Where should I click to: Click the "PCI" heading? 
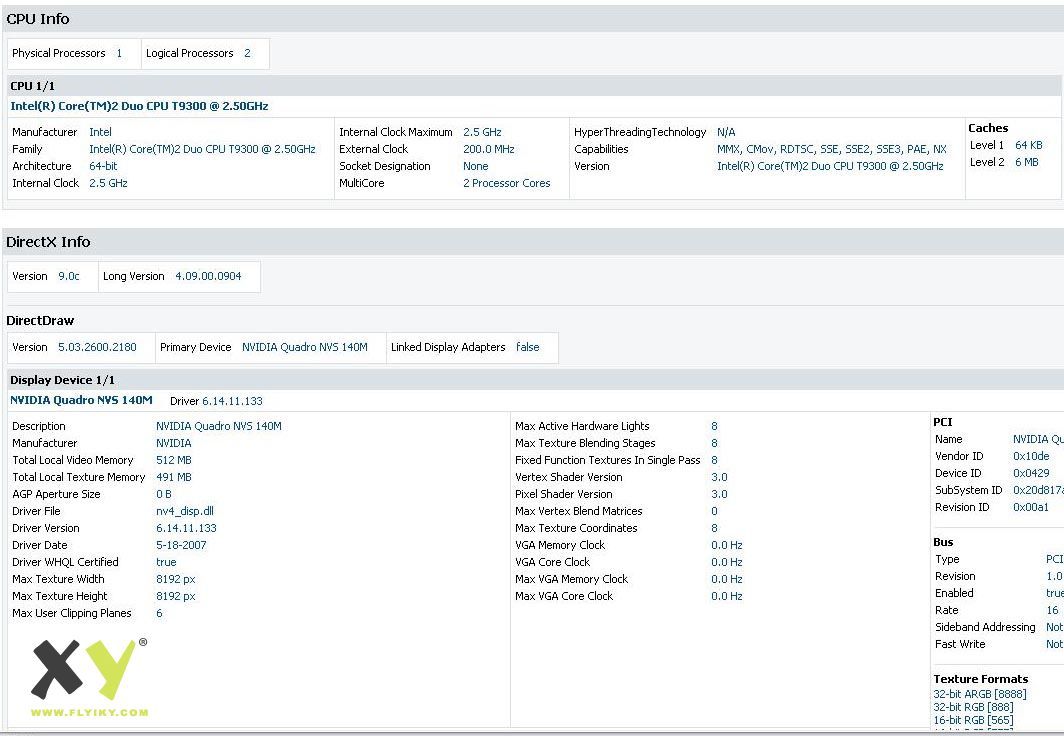(x=943, y=422)
